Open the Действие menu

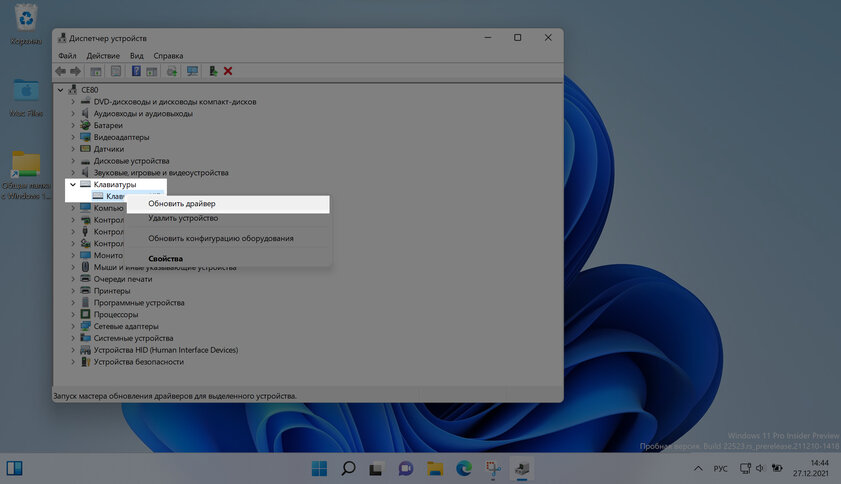(x=103, y=56)
